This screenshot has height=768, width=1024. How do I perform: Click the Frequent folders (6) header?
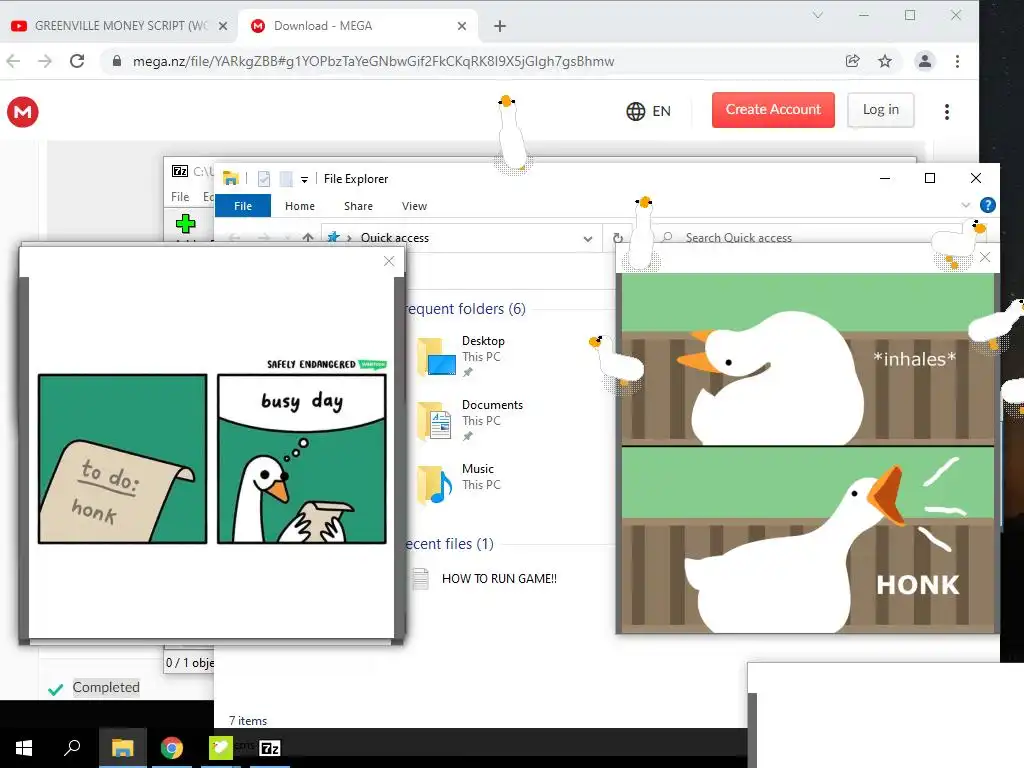click(465, 309)
